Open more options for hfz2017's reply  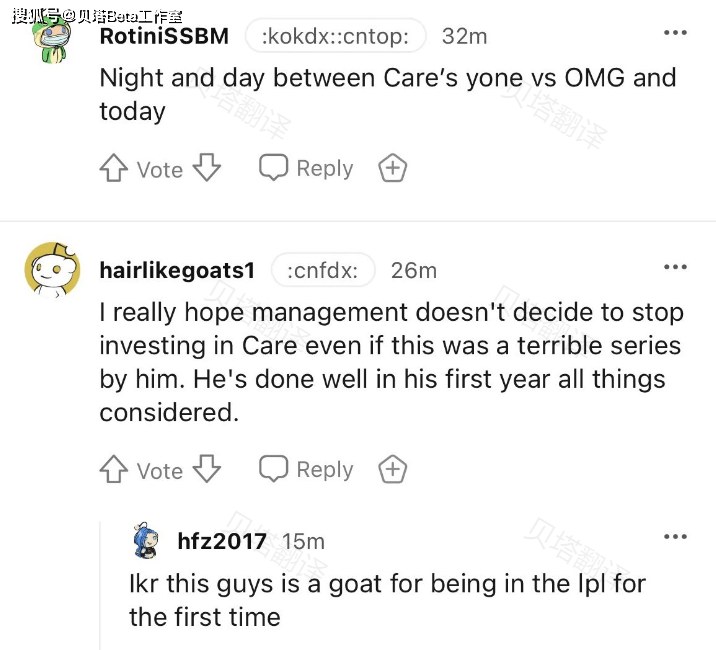pyautogui.click(x=675, y=537)
